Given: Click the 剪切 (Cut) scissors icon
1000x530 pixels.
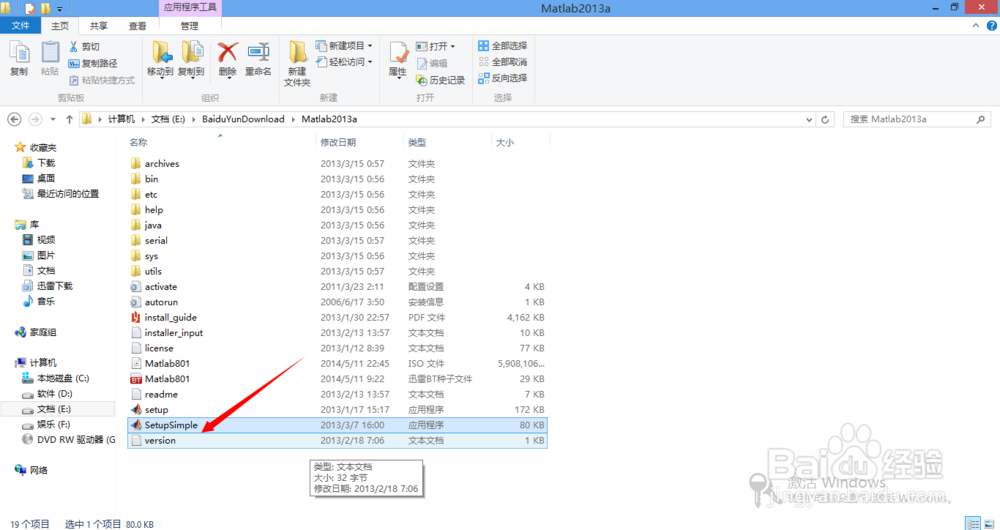Looking at the screenshot, I should coord(74,47).
